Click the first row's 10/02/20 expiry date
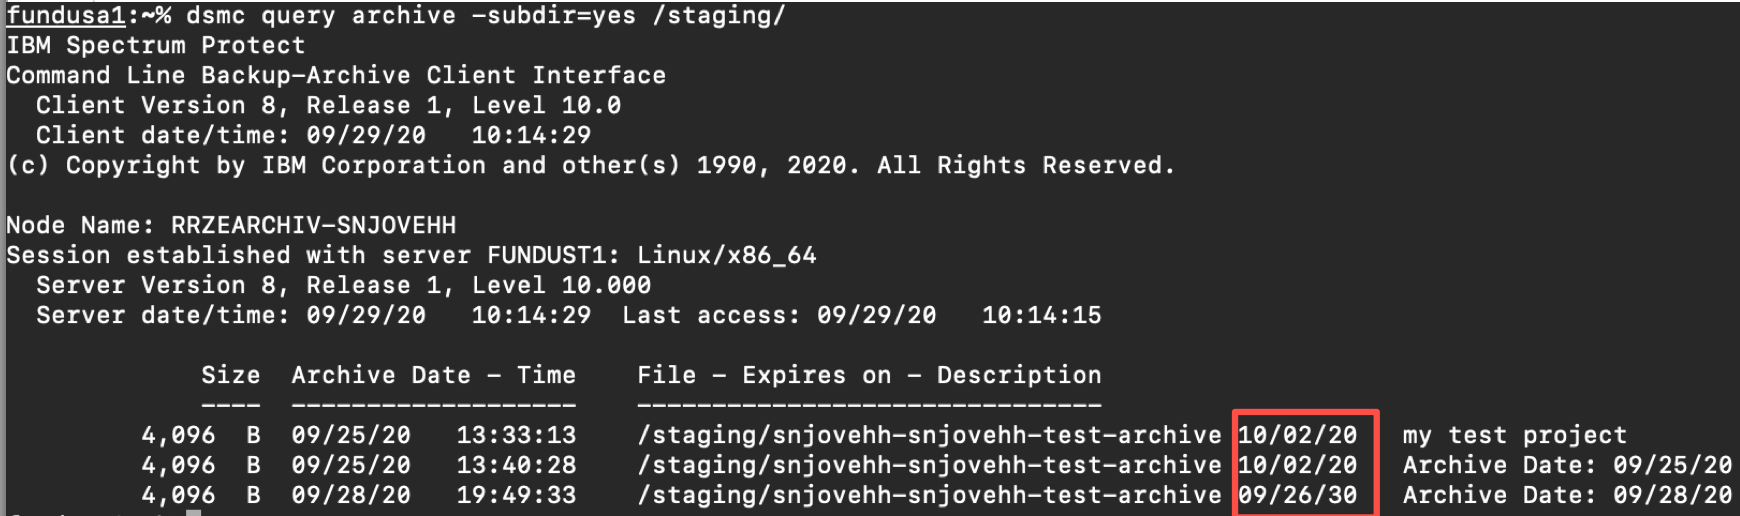 click(1297, 435)
